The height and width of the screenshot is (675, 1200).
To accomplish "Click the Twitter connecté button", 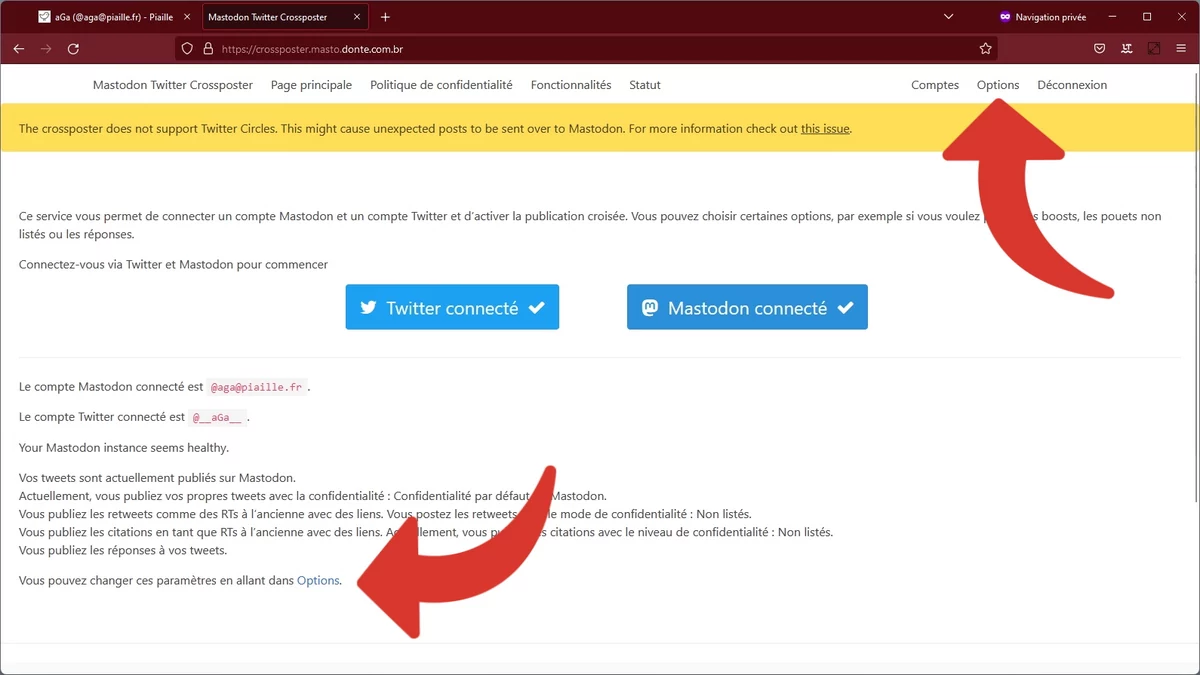I will (x=452, y=308).
